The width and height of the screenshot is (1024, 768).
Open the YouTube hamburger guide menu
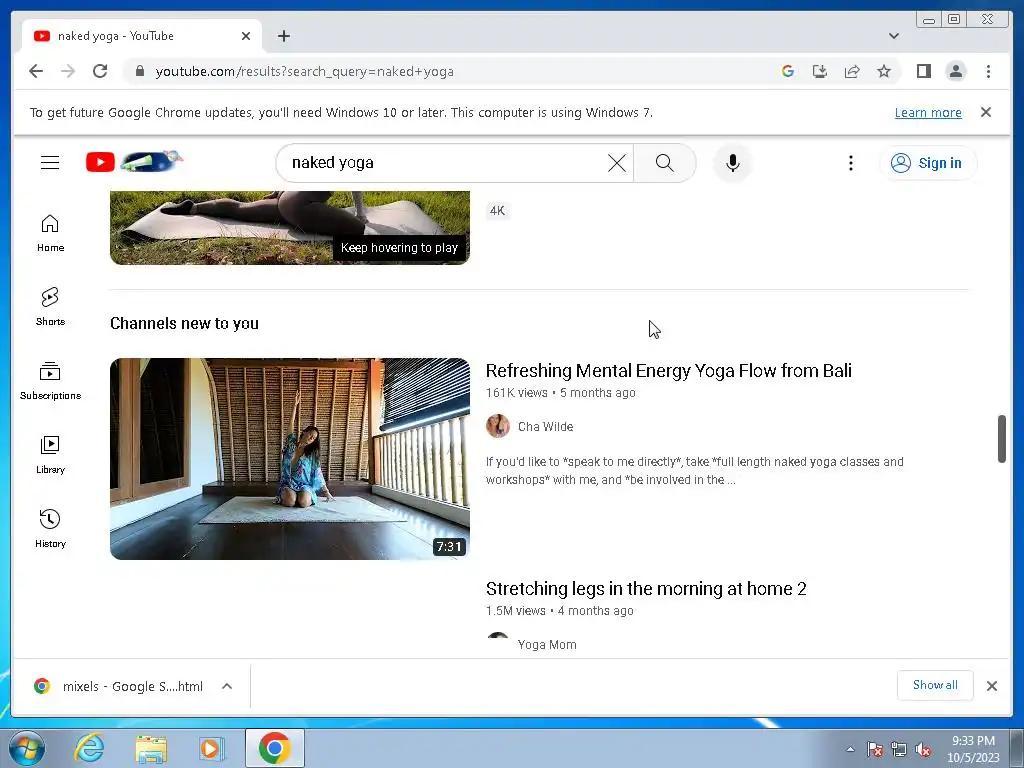pos(50,163)
